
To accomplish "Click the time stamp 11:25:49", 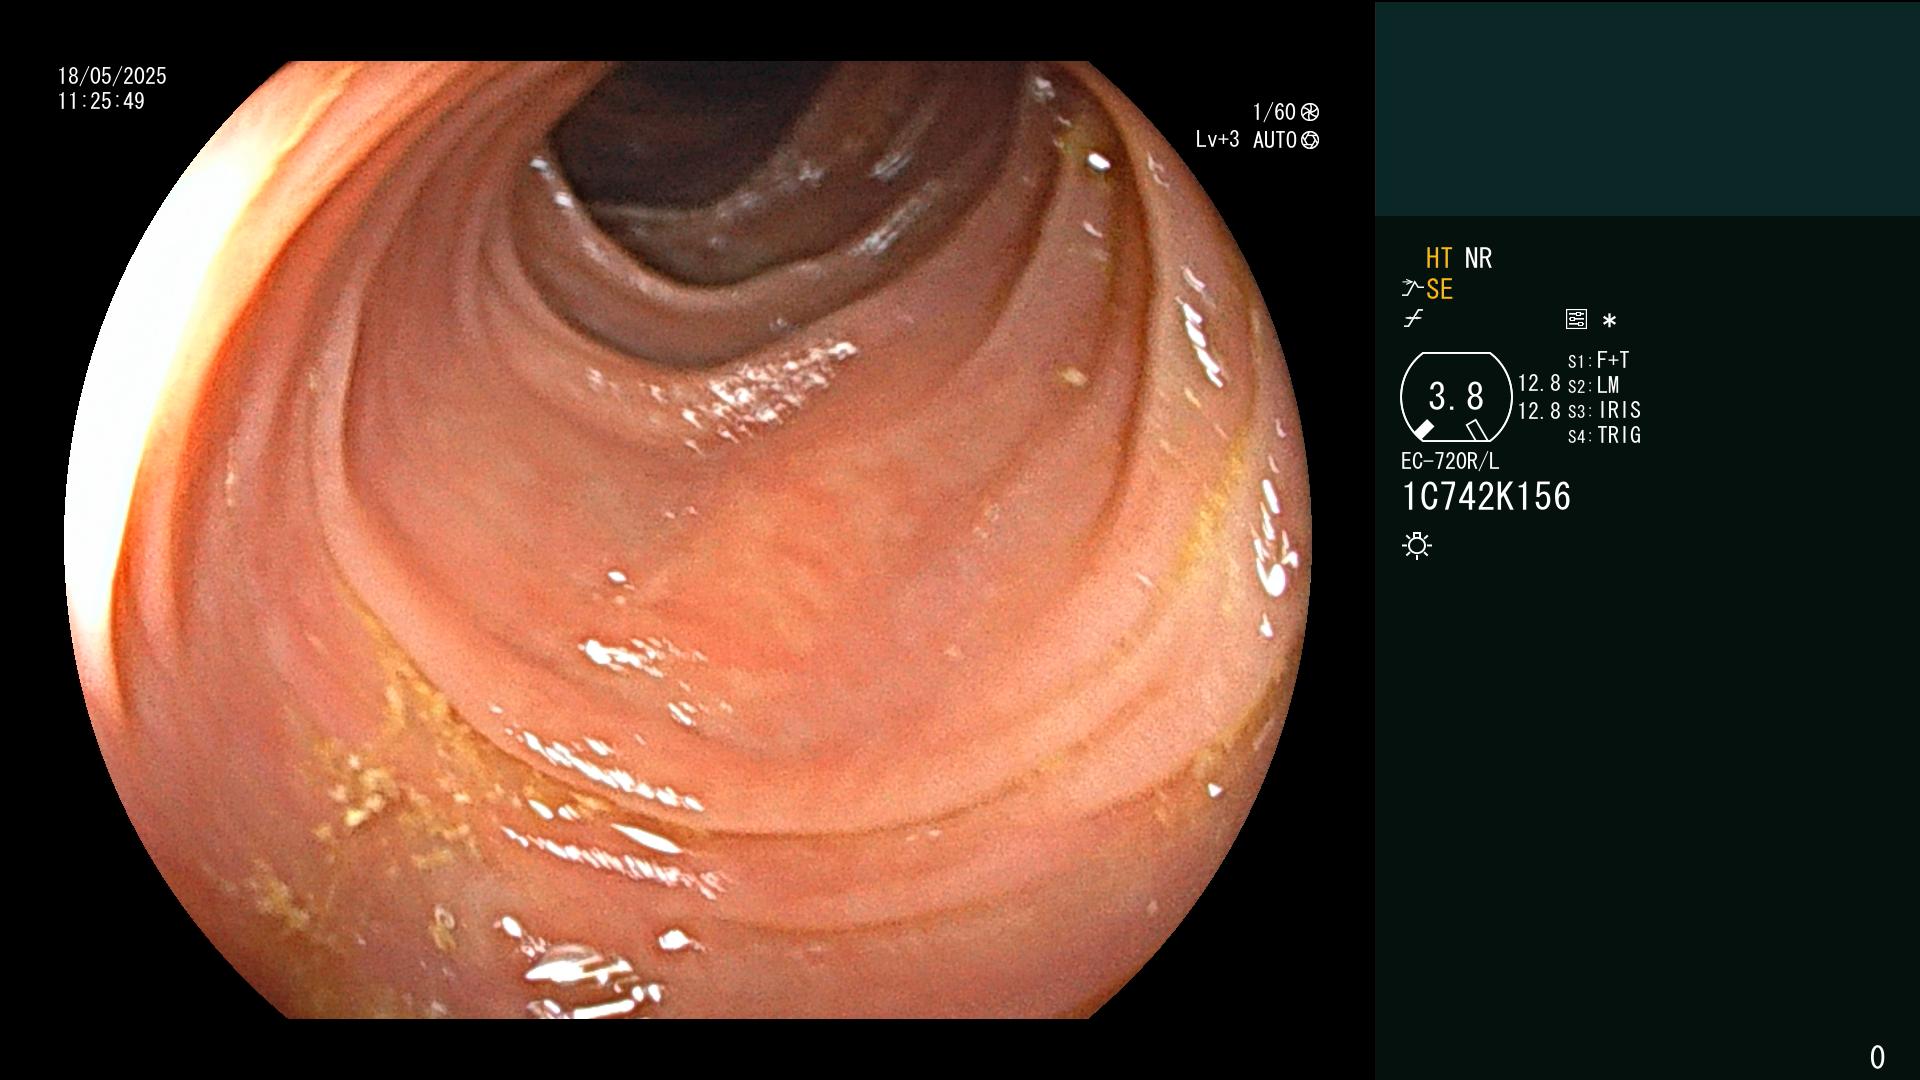I will coord(101,101).
